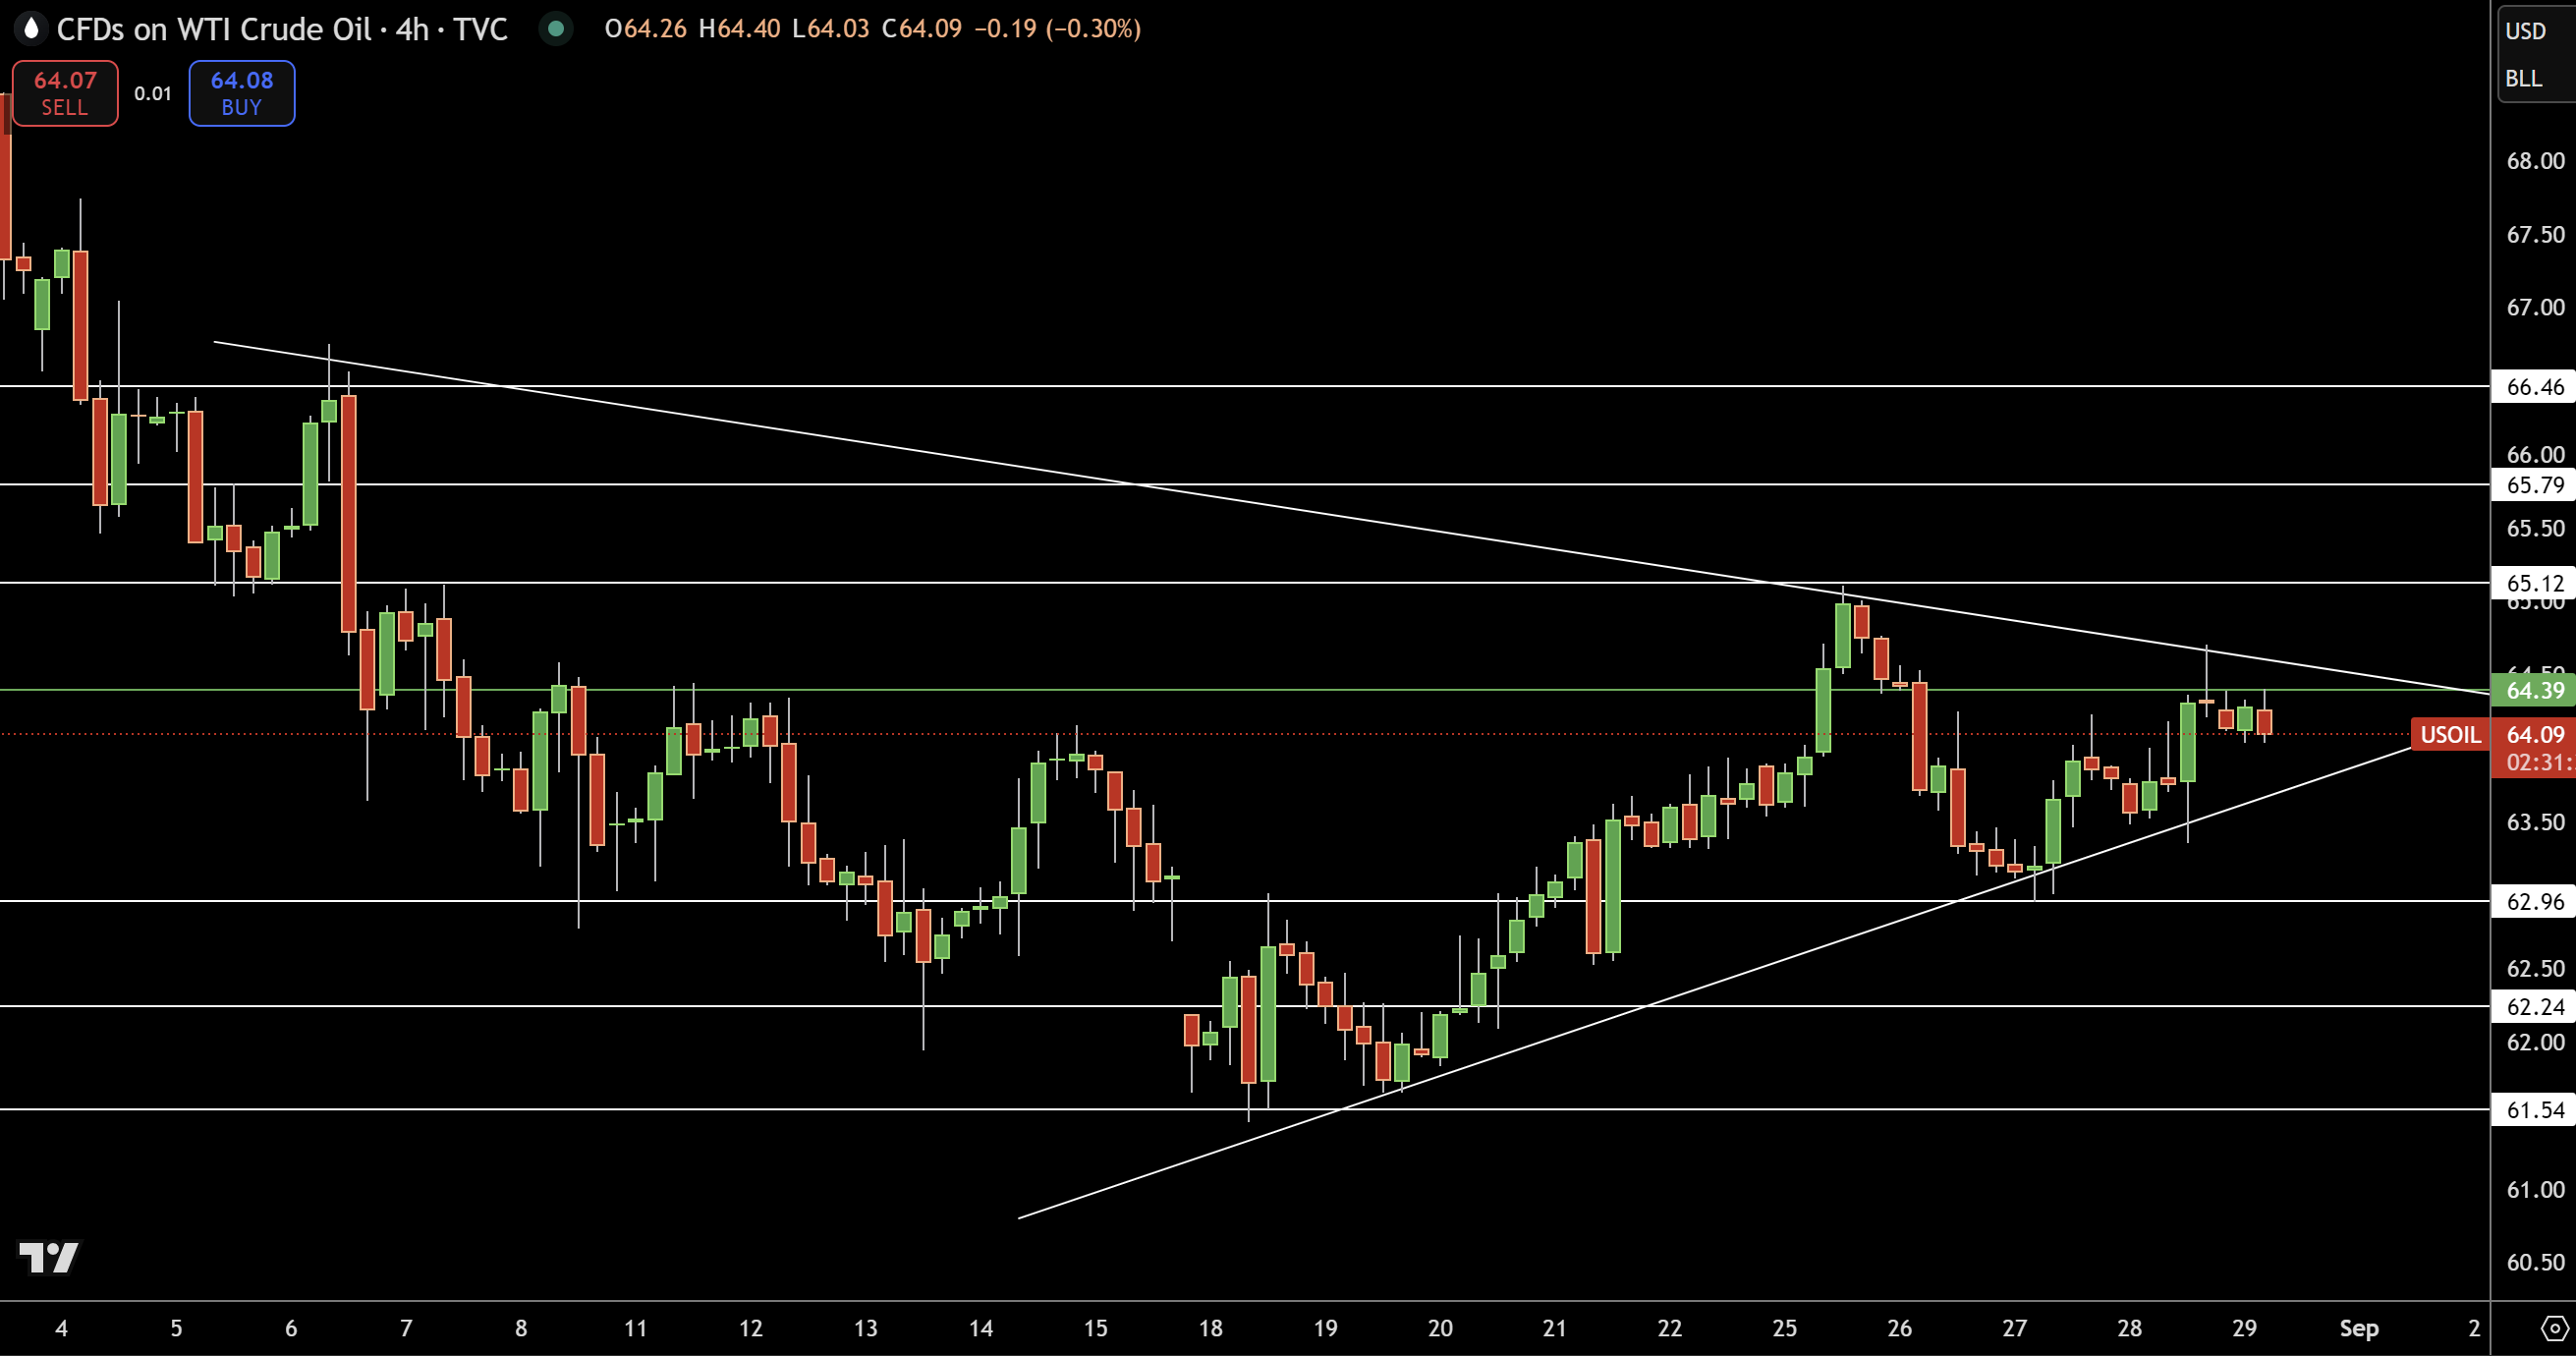Click the 63.50 price axis label
Viewport: 2576px width, 1356px height.
click(2535, 822)
